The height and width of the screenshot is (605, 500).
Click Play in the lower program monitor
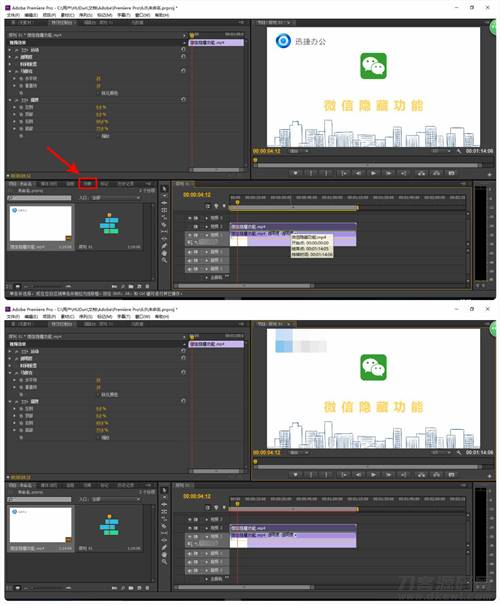(373, 475)
